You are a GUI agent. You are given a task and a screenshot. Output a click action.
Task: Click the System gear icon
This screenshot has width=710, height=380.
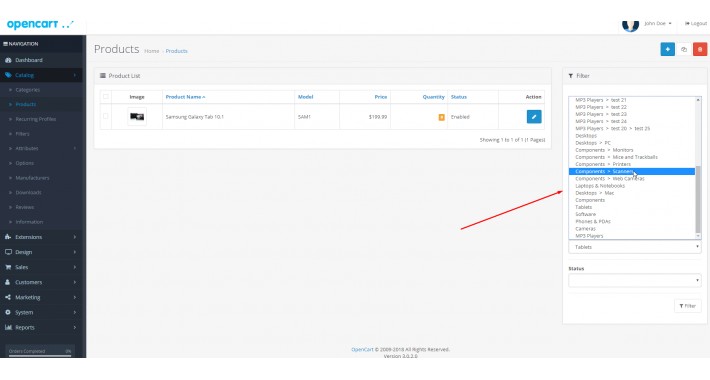coord(8,312)
